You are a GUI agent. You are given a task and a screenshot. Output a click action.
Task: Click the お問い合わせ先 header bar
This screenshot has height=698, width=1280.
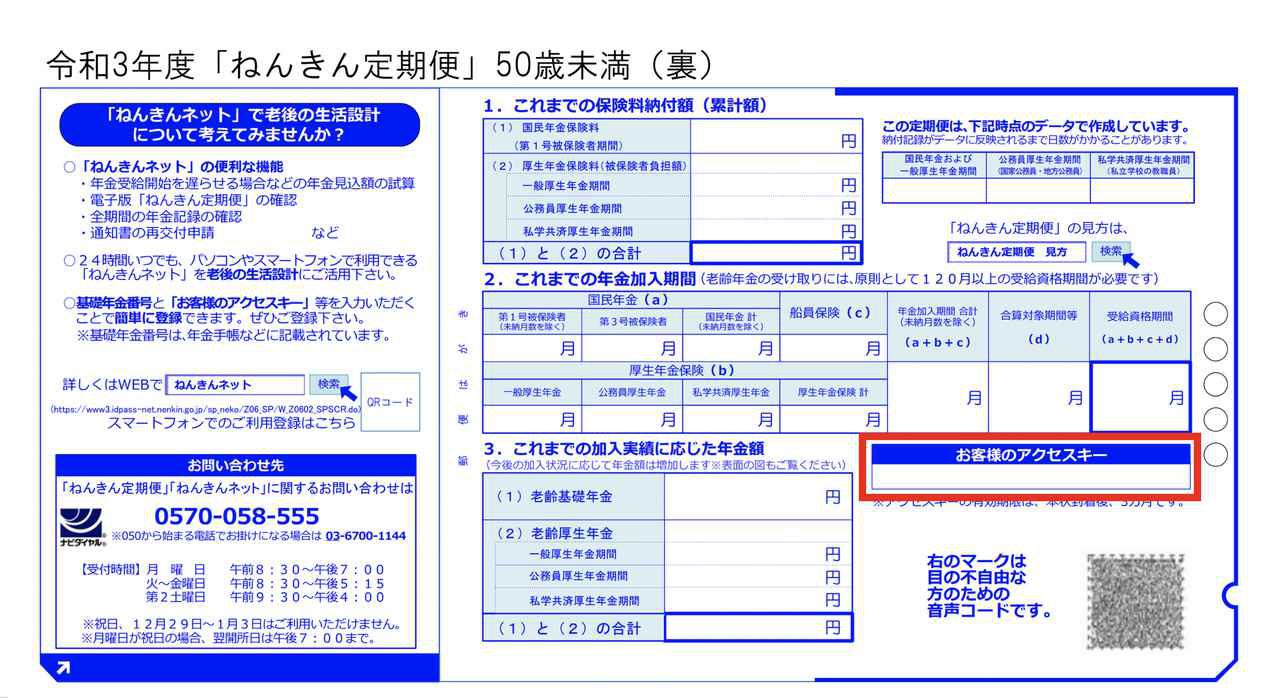click(235, 465)
